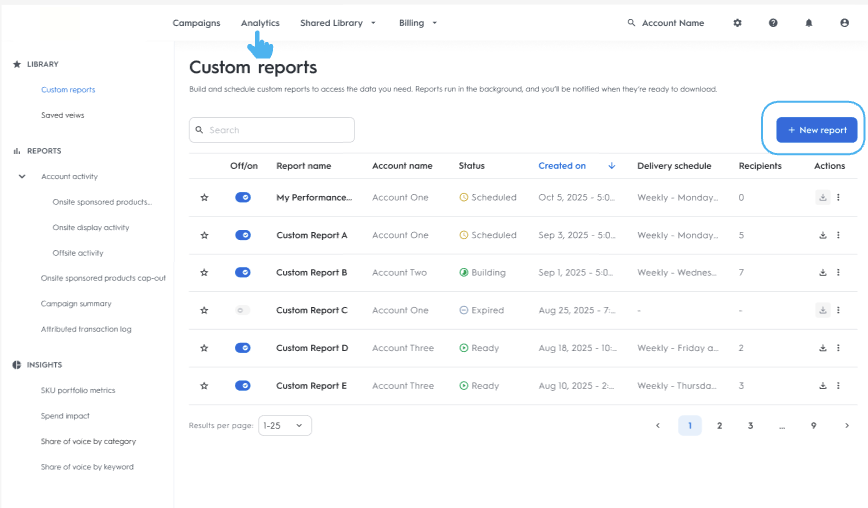The width and height of the screenshot is (868, 508).
Task: Open Saved views in the sidebar
Action: pos(61,115)
